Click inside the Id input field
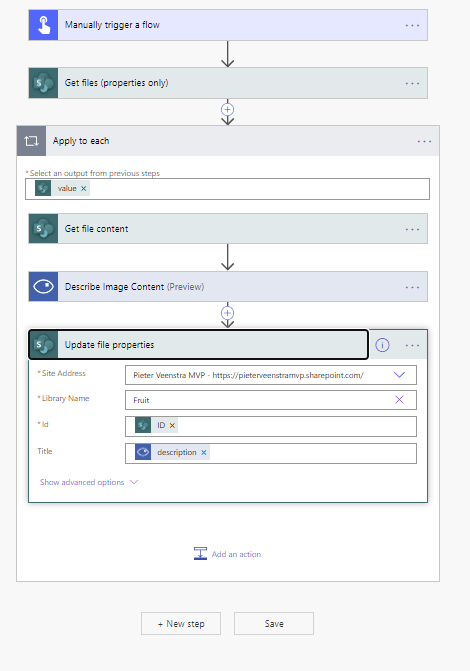Screen dimensions: 470x671 pos(271,426)
